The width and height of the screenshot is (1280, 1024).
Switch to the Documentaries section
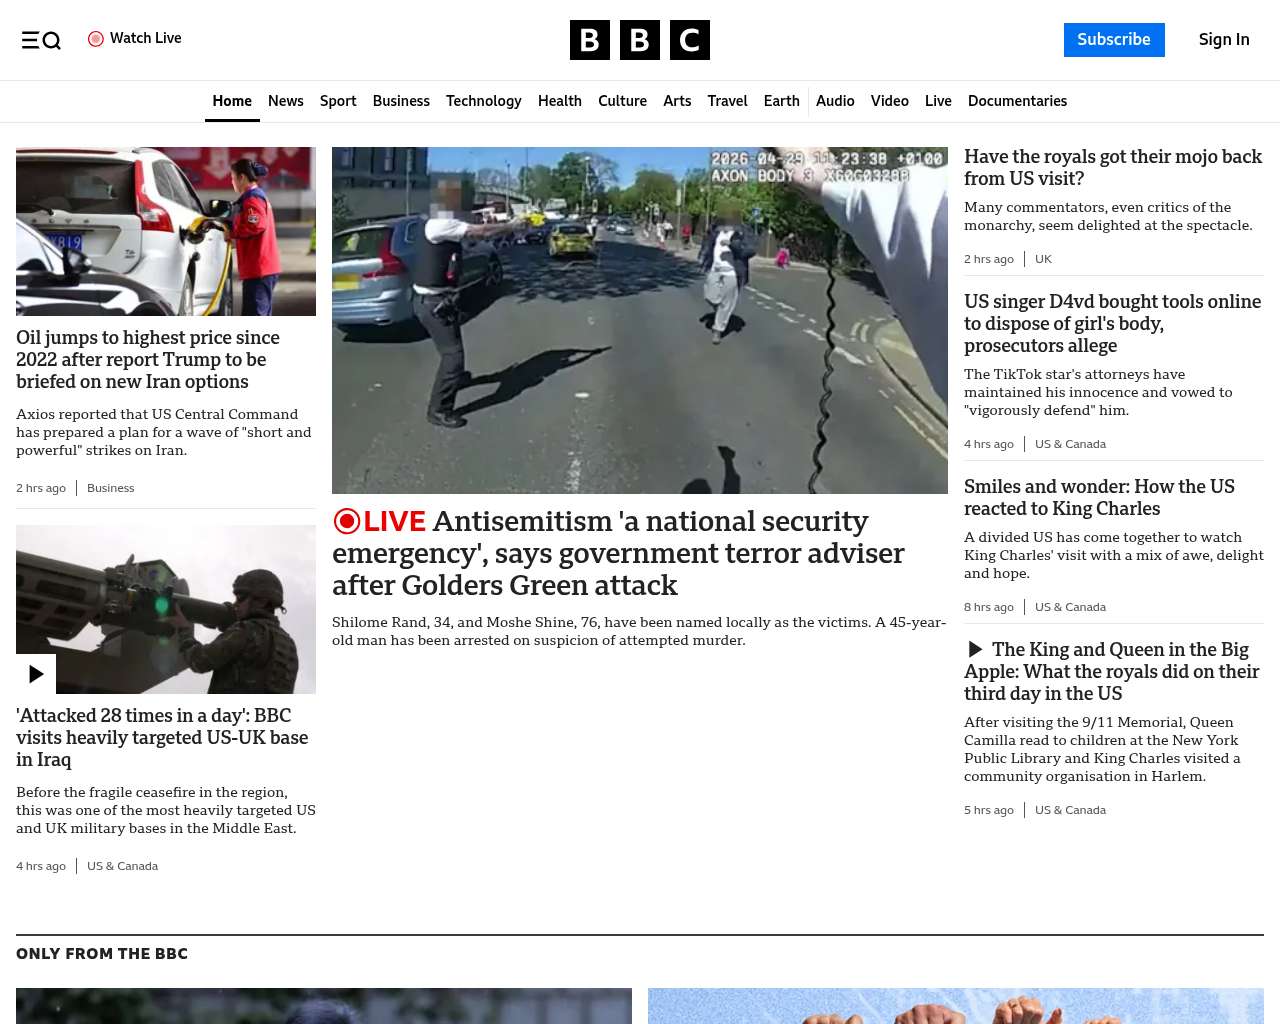(x=1017, y=101)
